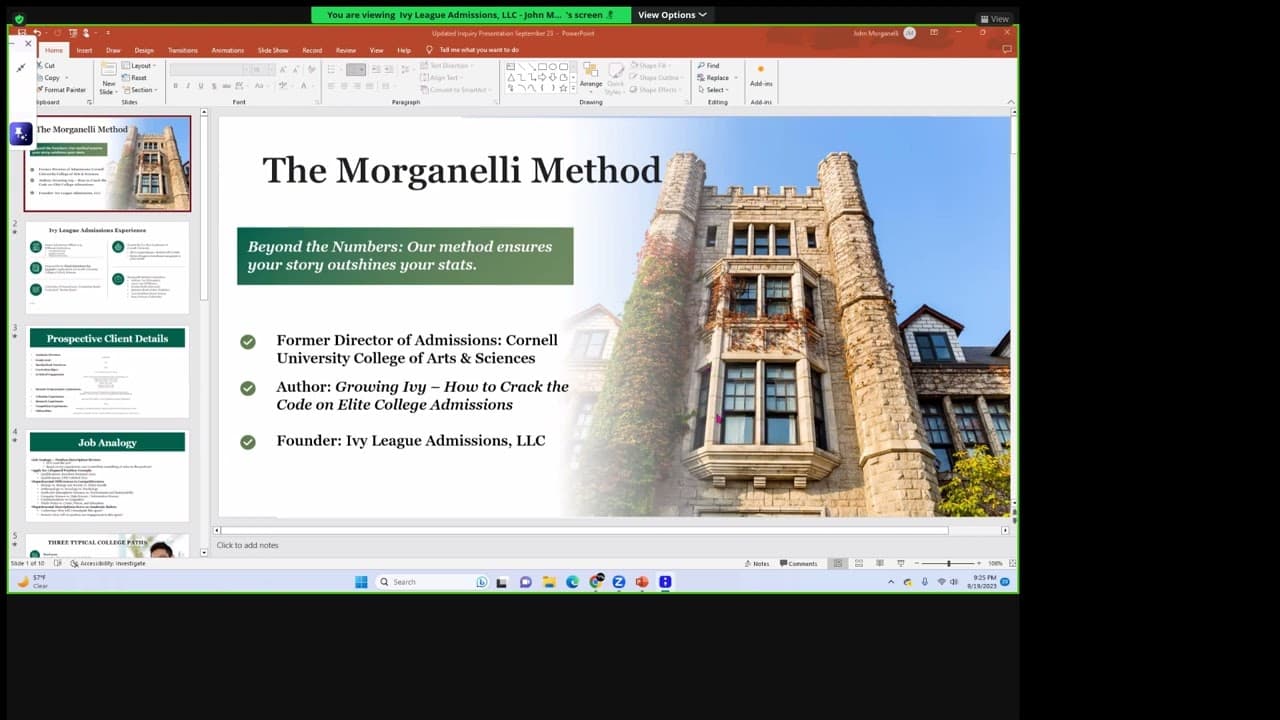1280x720 pixels.
Task: Select slide 4 thumbnail Job Analogy
Action: click(x=107, y=476)
